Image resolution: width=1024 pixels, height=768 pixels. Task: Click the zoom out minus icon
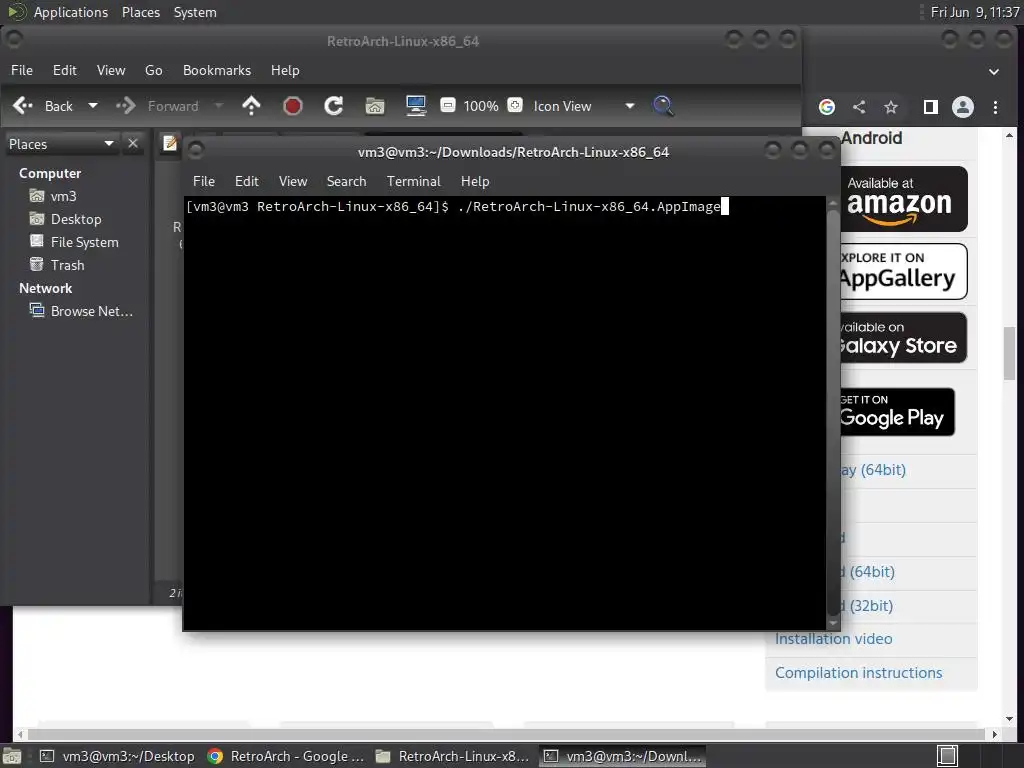(x=448, y=105)
